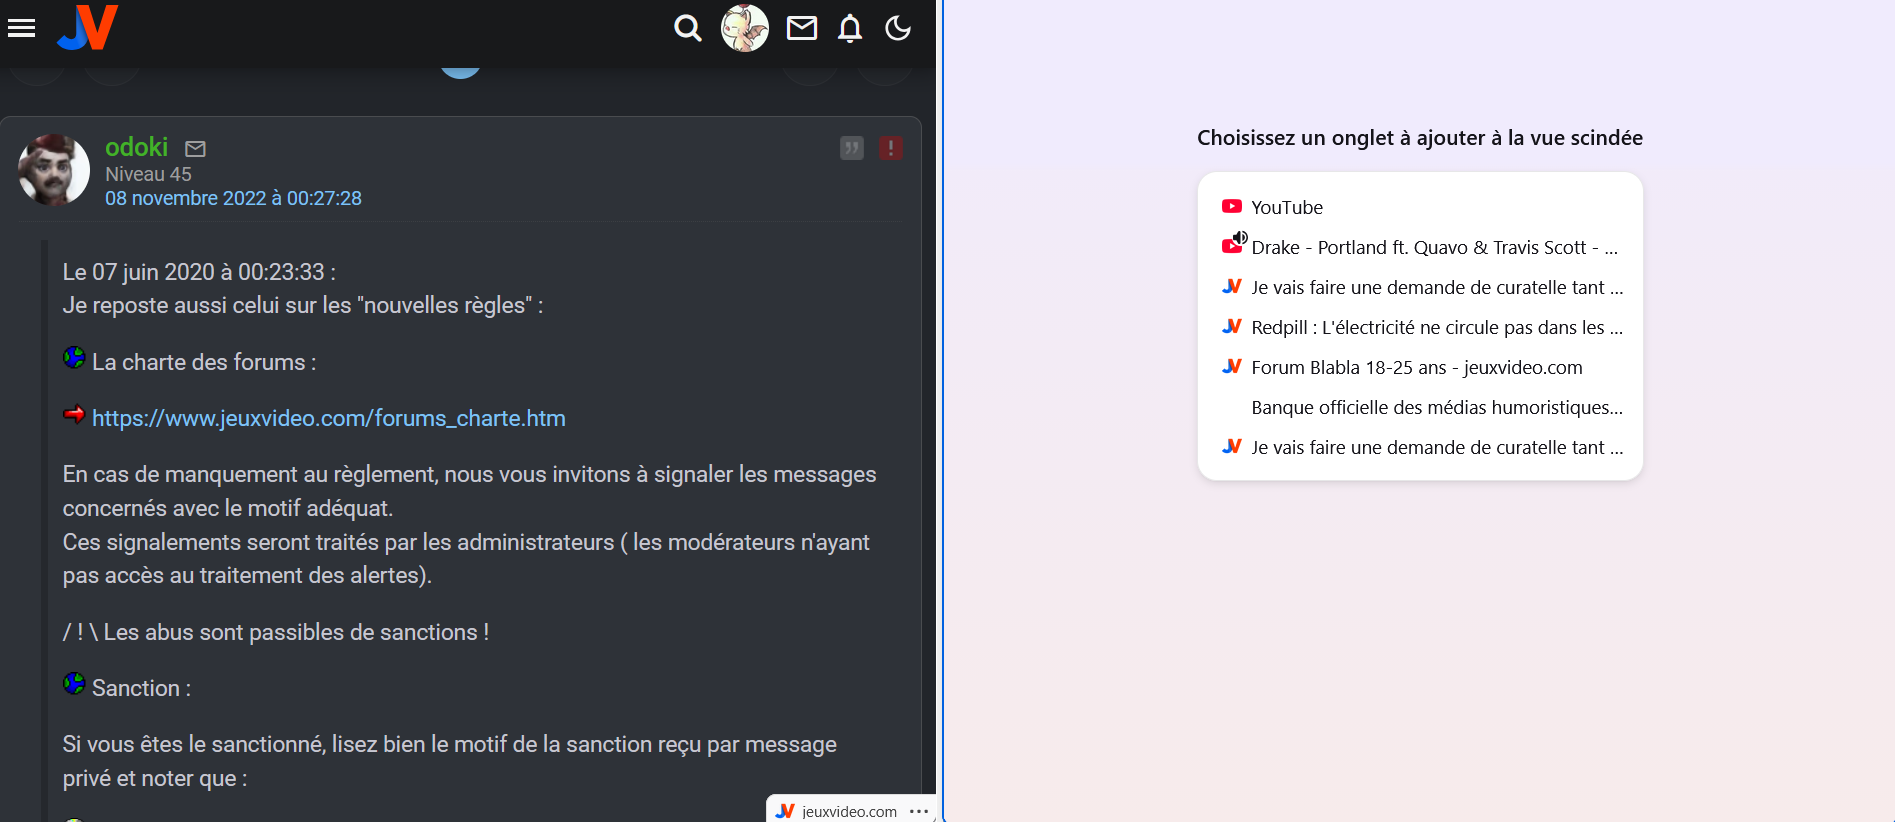
Task: Open private messages envelope in header
Action: click(x=802, y=28)
